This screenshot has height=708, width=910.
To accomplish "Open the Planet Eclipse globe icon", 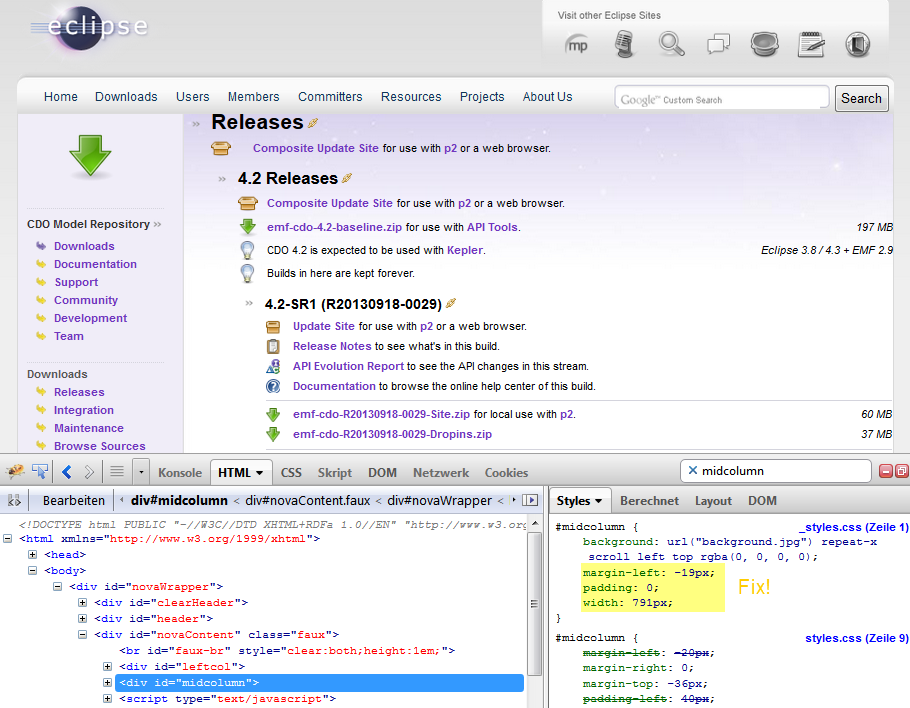I will pyautogui.click(x=764, y=44).
